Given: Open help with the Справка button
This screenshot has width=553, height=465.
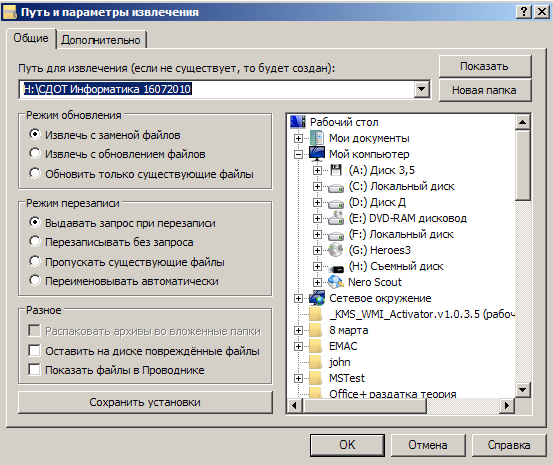Looking at the screenshot, I should (509, 445).
